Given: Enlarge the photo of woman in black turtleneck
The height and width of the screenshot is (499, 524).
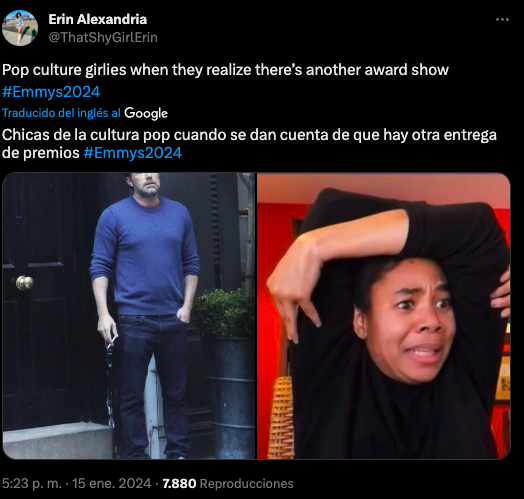Looking at the screenshot, I should point(384,316).
